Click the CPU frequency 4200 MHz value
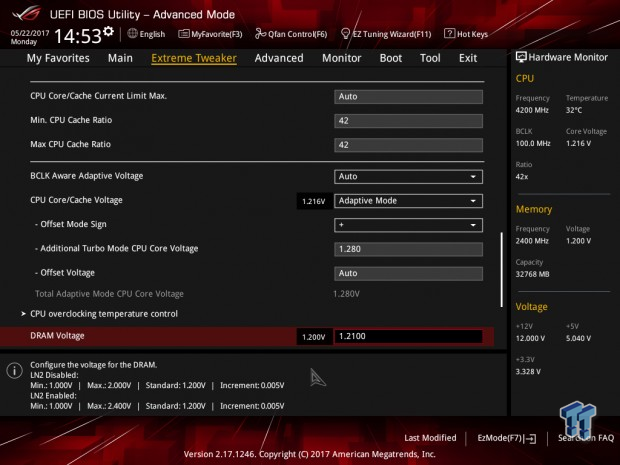This screenshot has height=465, width=620. (532, 110)
